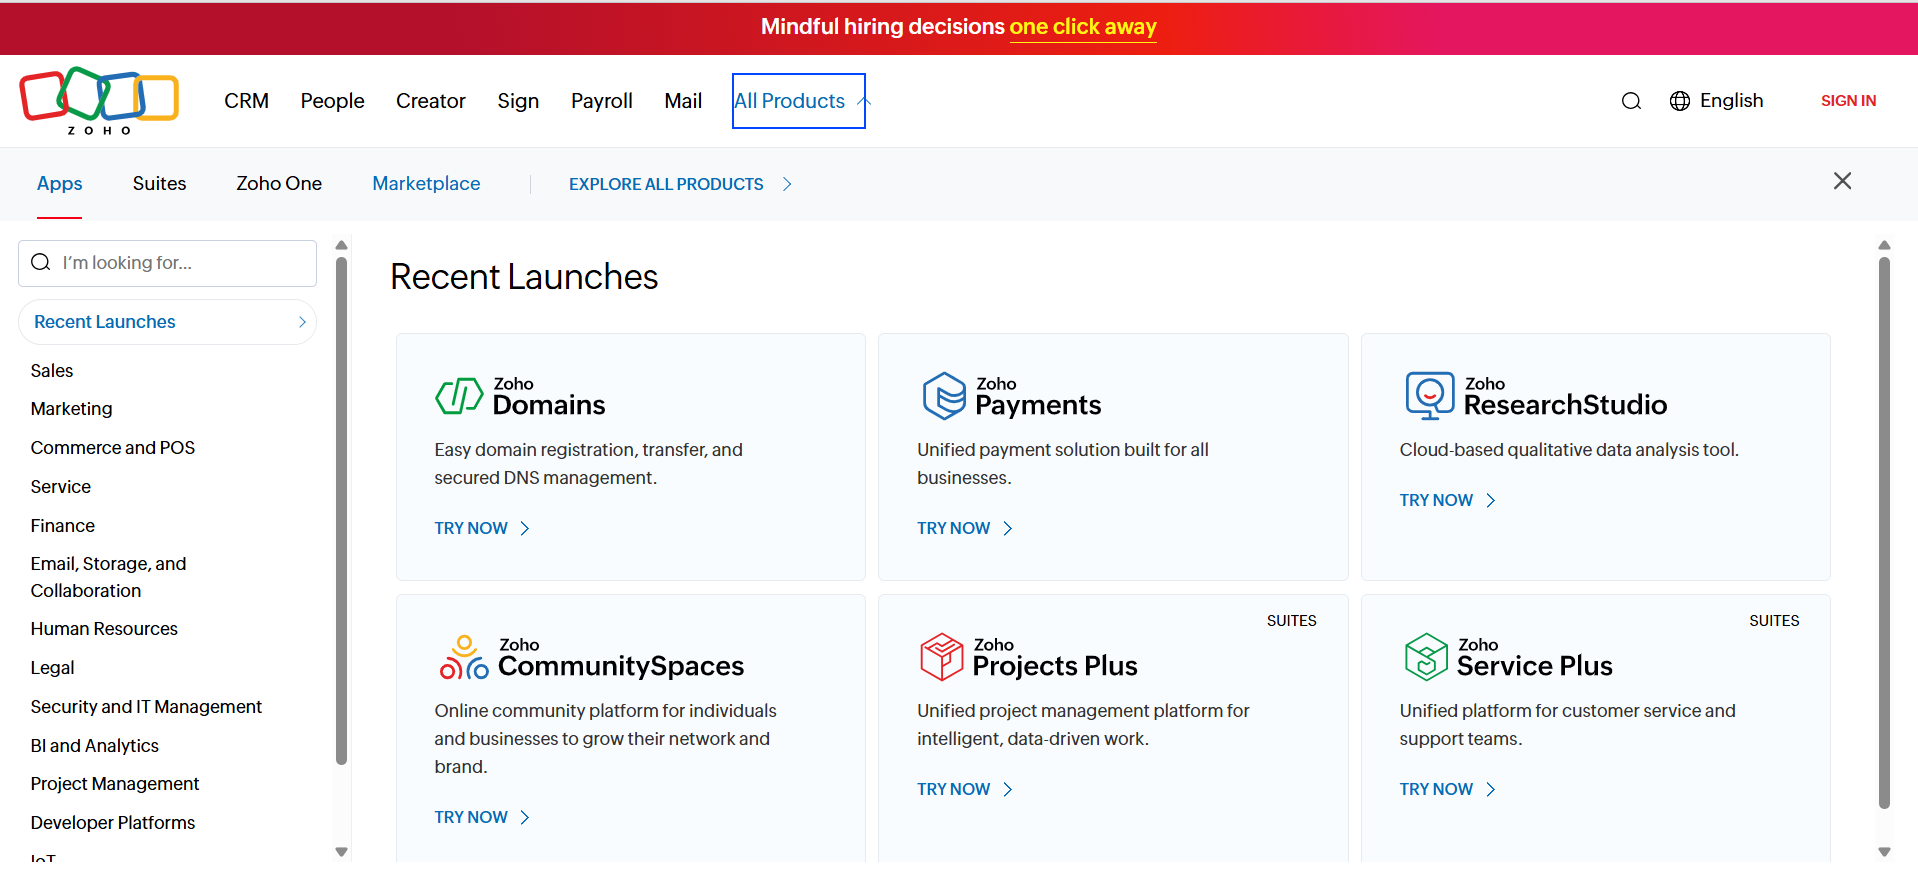Switch to the Zoho One tab
1918x874 pixels.
click(279, 184)
